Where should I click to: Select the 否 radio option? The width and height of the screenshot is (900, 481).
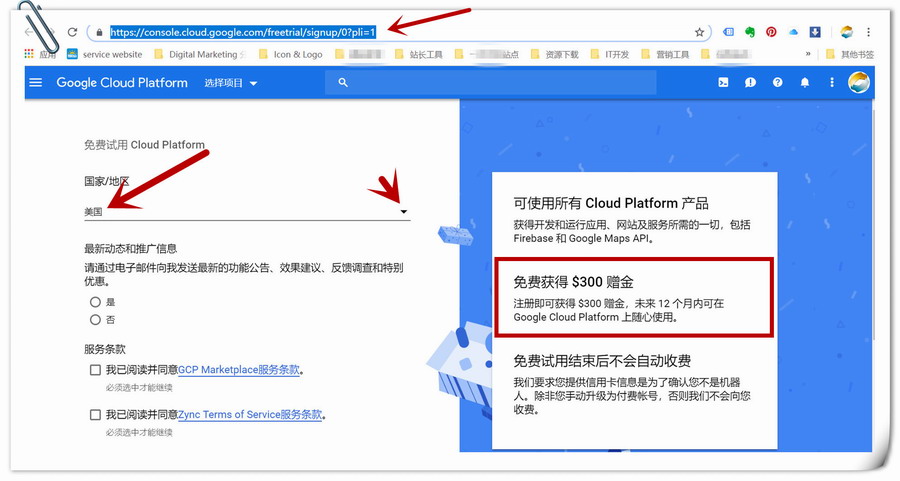(x=95, y=320)
